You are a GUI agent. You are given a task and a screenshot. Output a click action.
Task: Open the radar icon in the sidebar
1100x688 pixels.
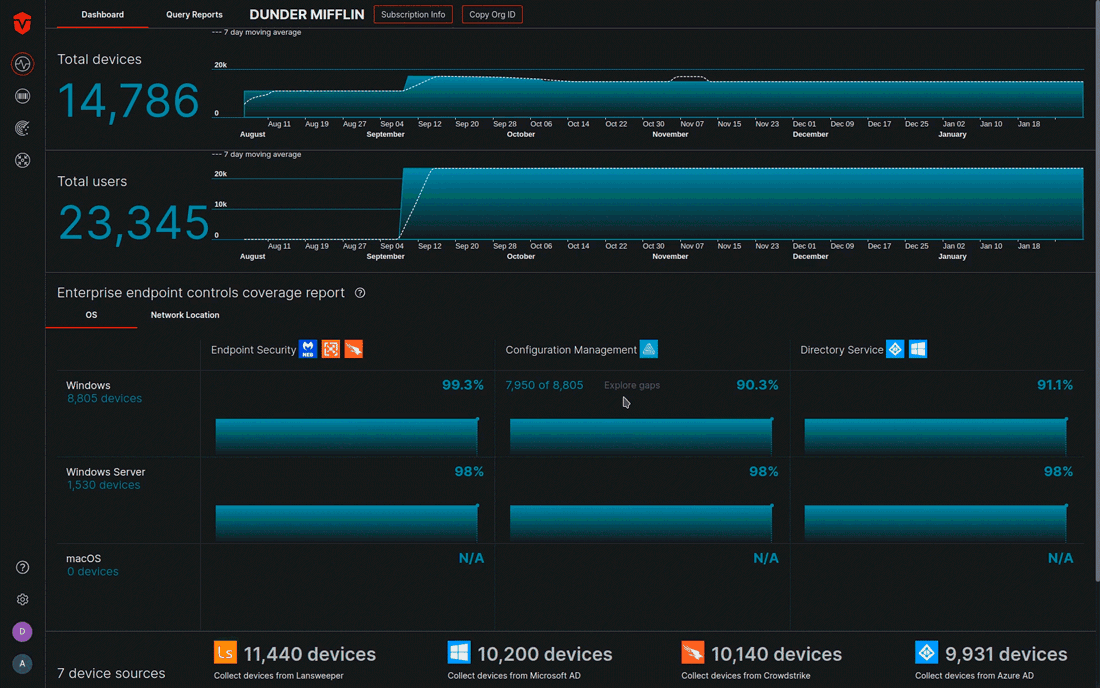(22, 128)
